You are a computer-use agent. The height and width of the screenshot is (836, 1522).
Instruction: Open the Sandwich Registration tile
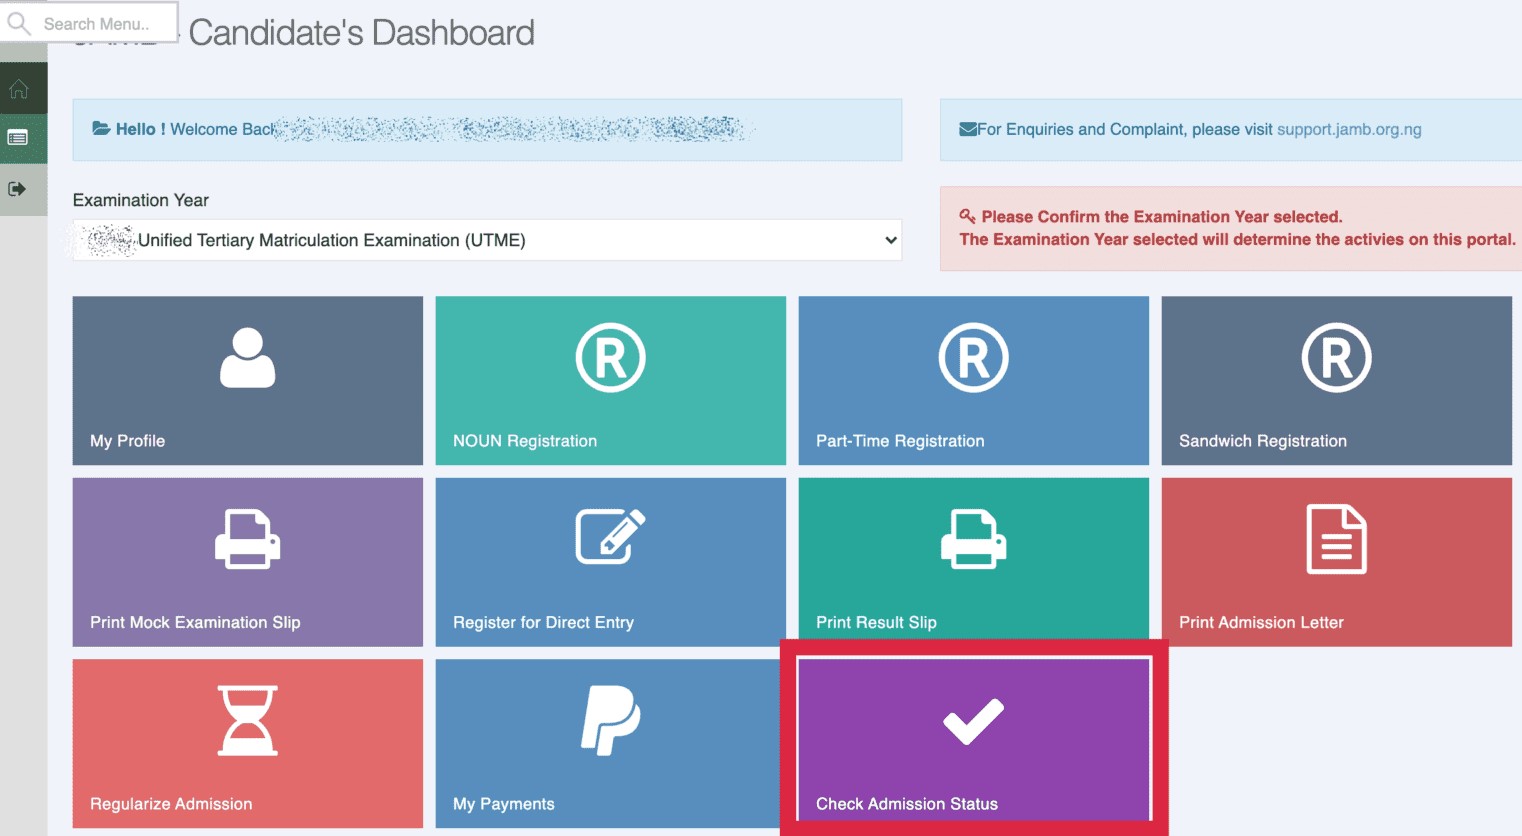pyautogui.click(x=1336, y=380)
